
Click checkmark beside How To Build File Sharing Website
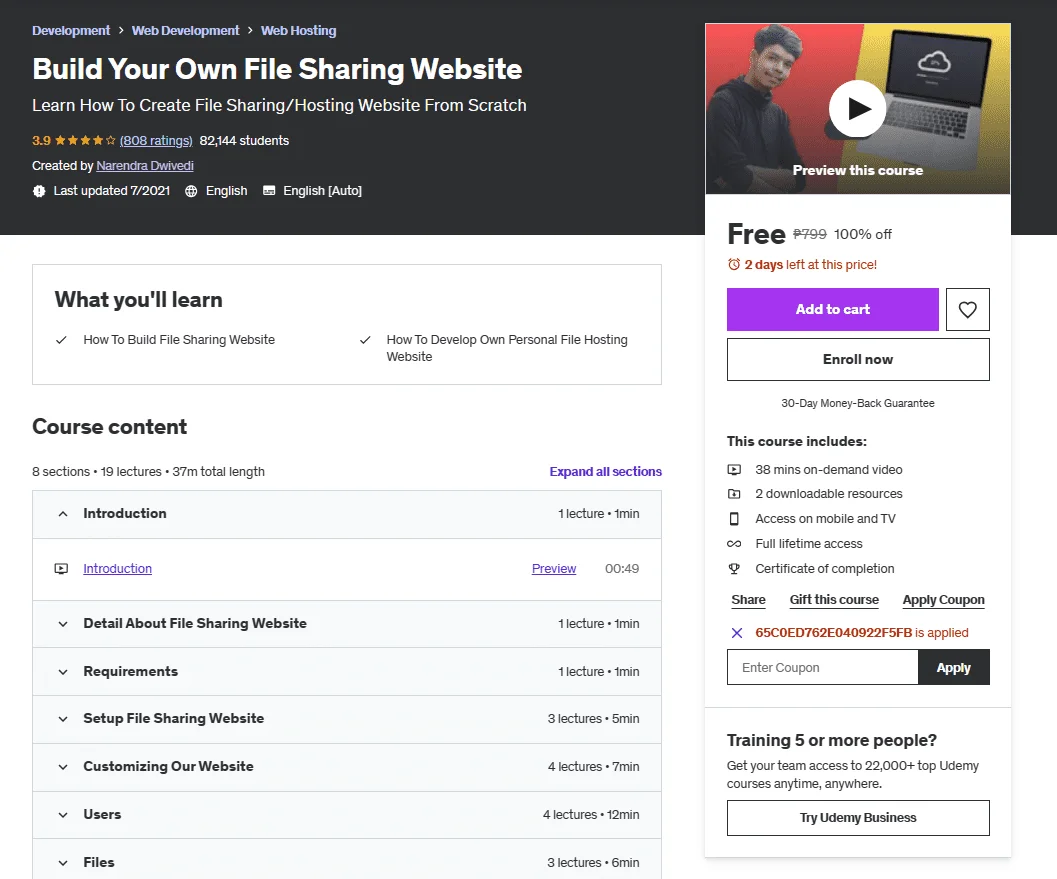pyautogui.click(x=61, y=340)
